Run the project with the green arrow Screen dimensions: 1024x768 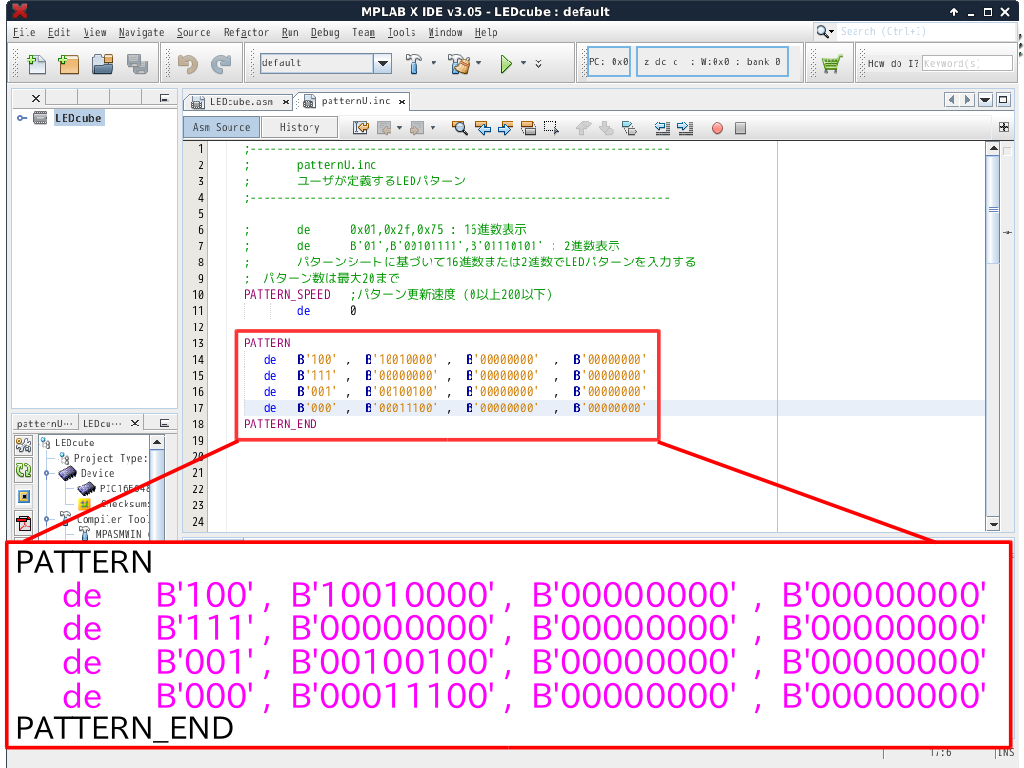click(x=505, y=63)
